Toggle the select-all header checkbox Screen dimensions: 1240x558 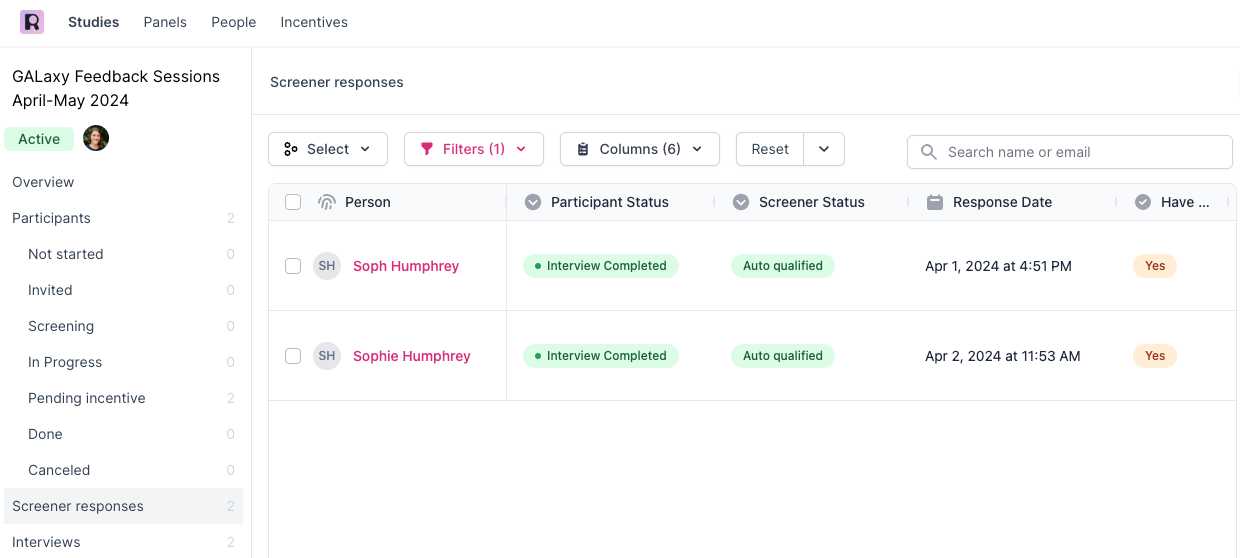pyautogui.click(x=293, y=202)
